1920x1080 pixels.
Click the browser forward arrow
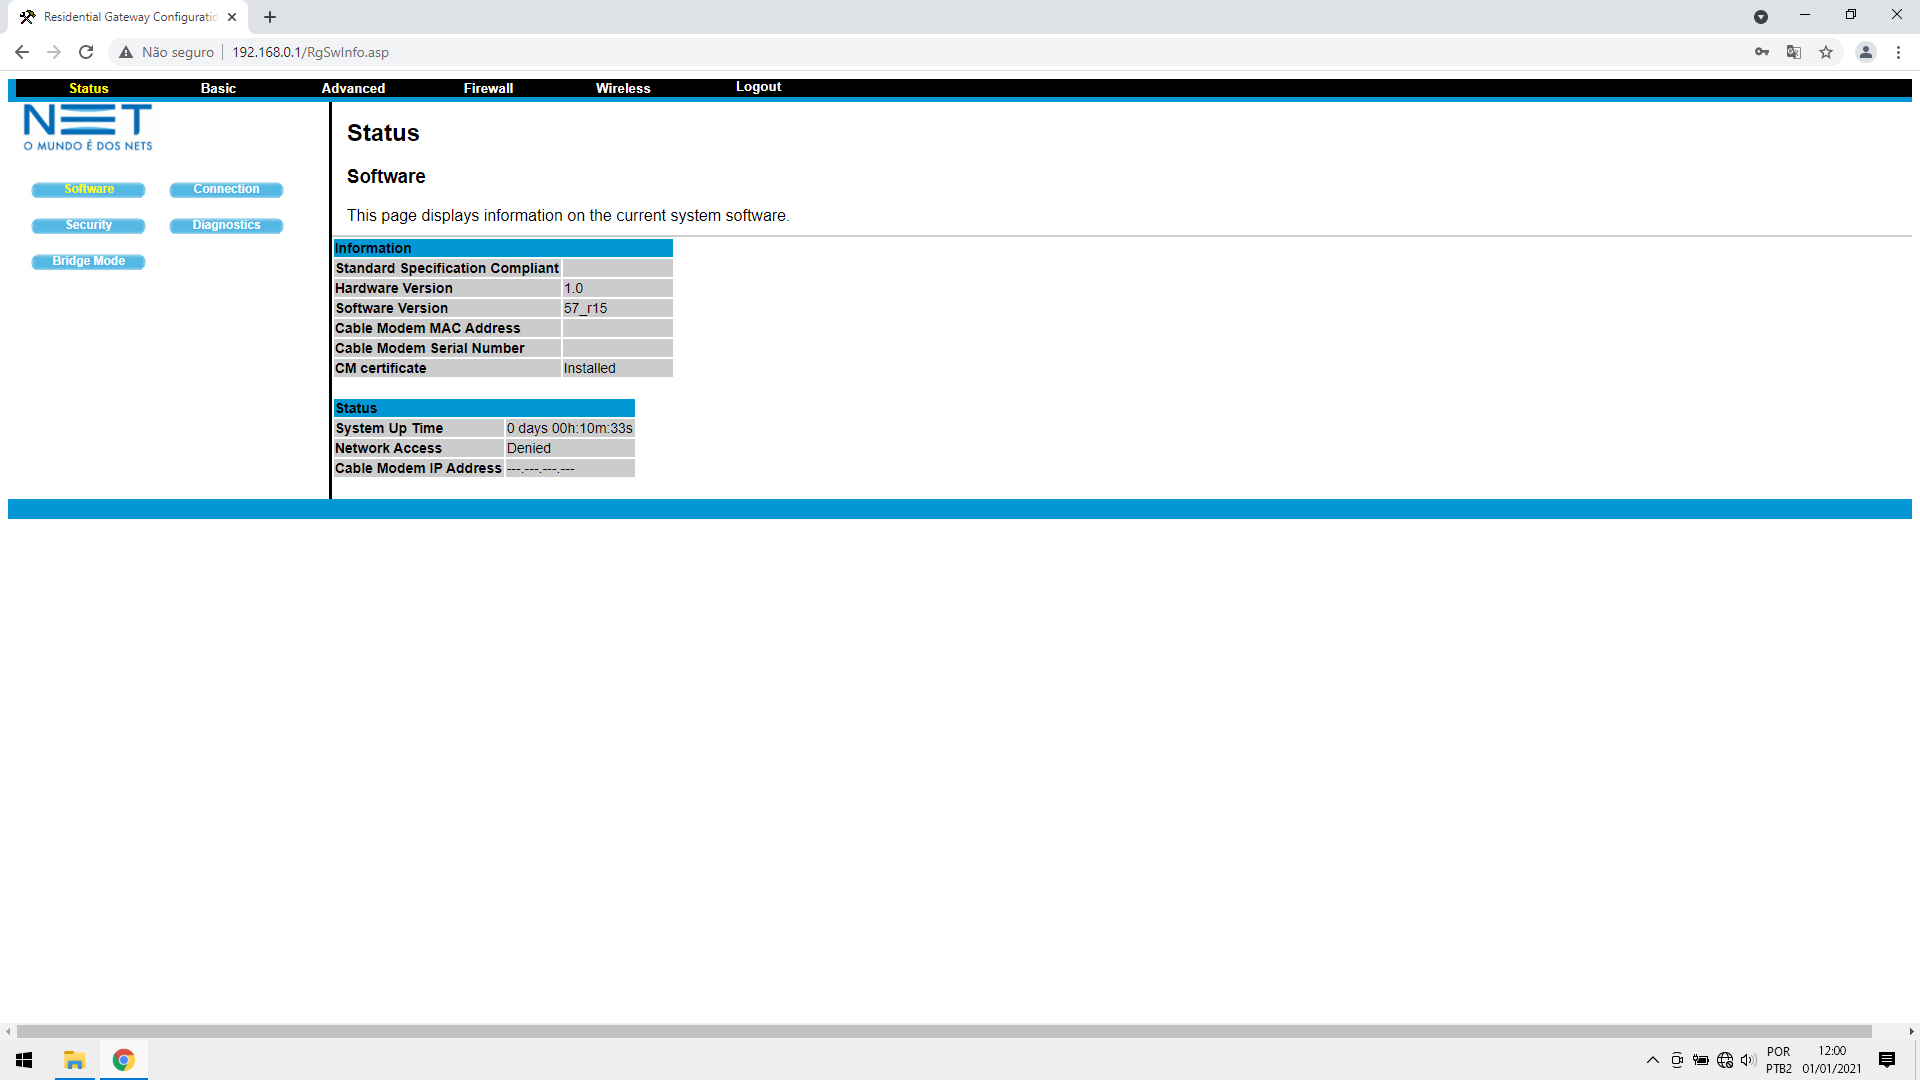(54, 52)
